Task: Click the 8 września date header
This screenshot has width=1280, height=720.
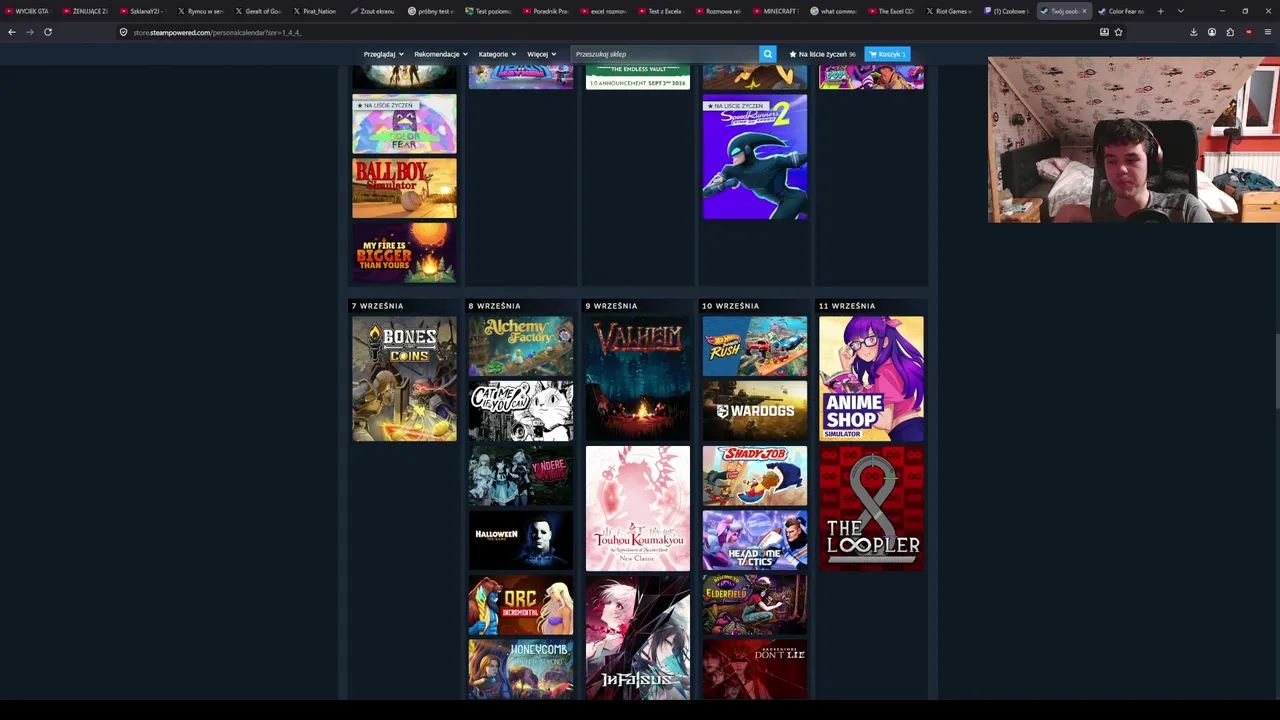Action: (x=495, y=306)
